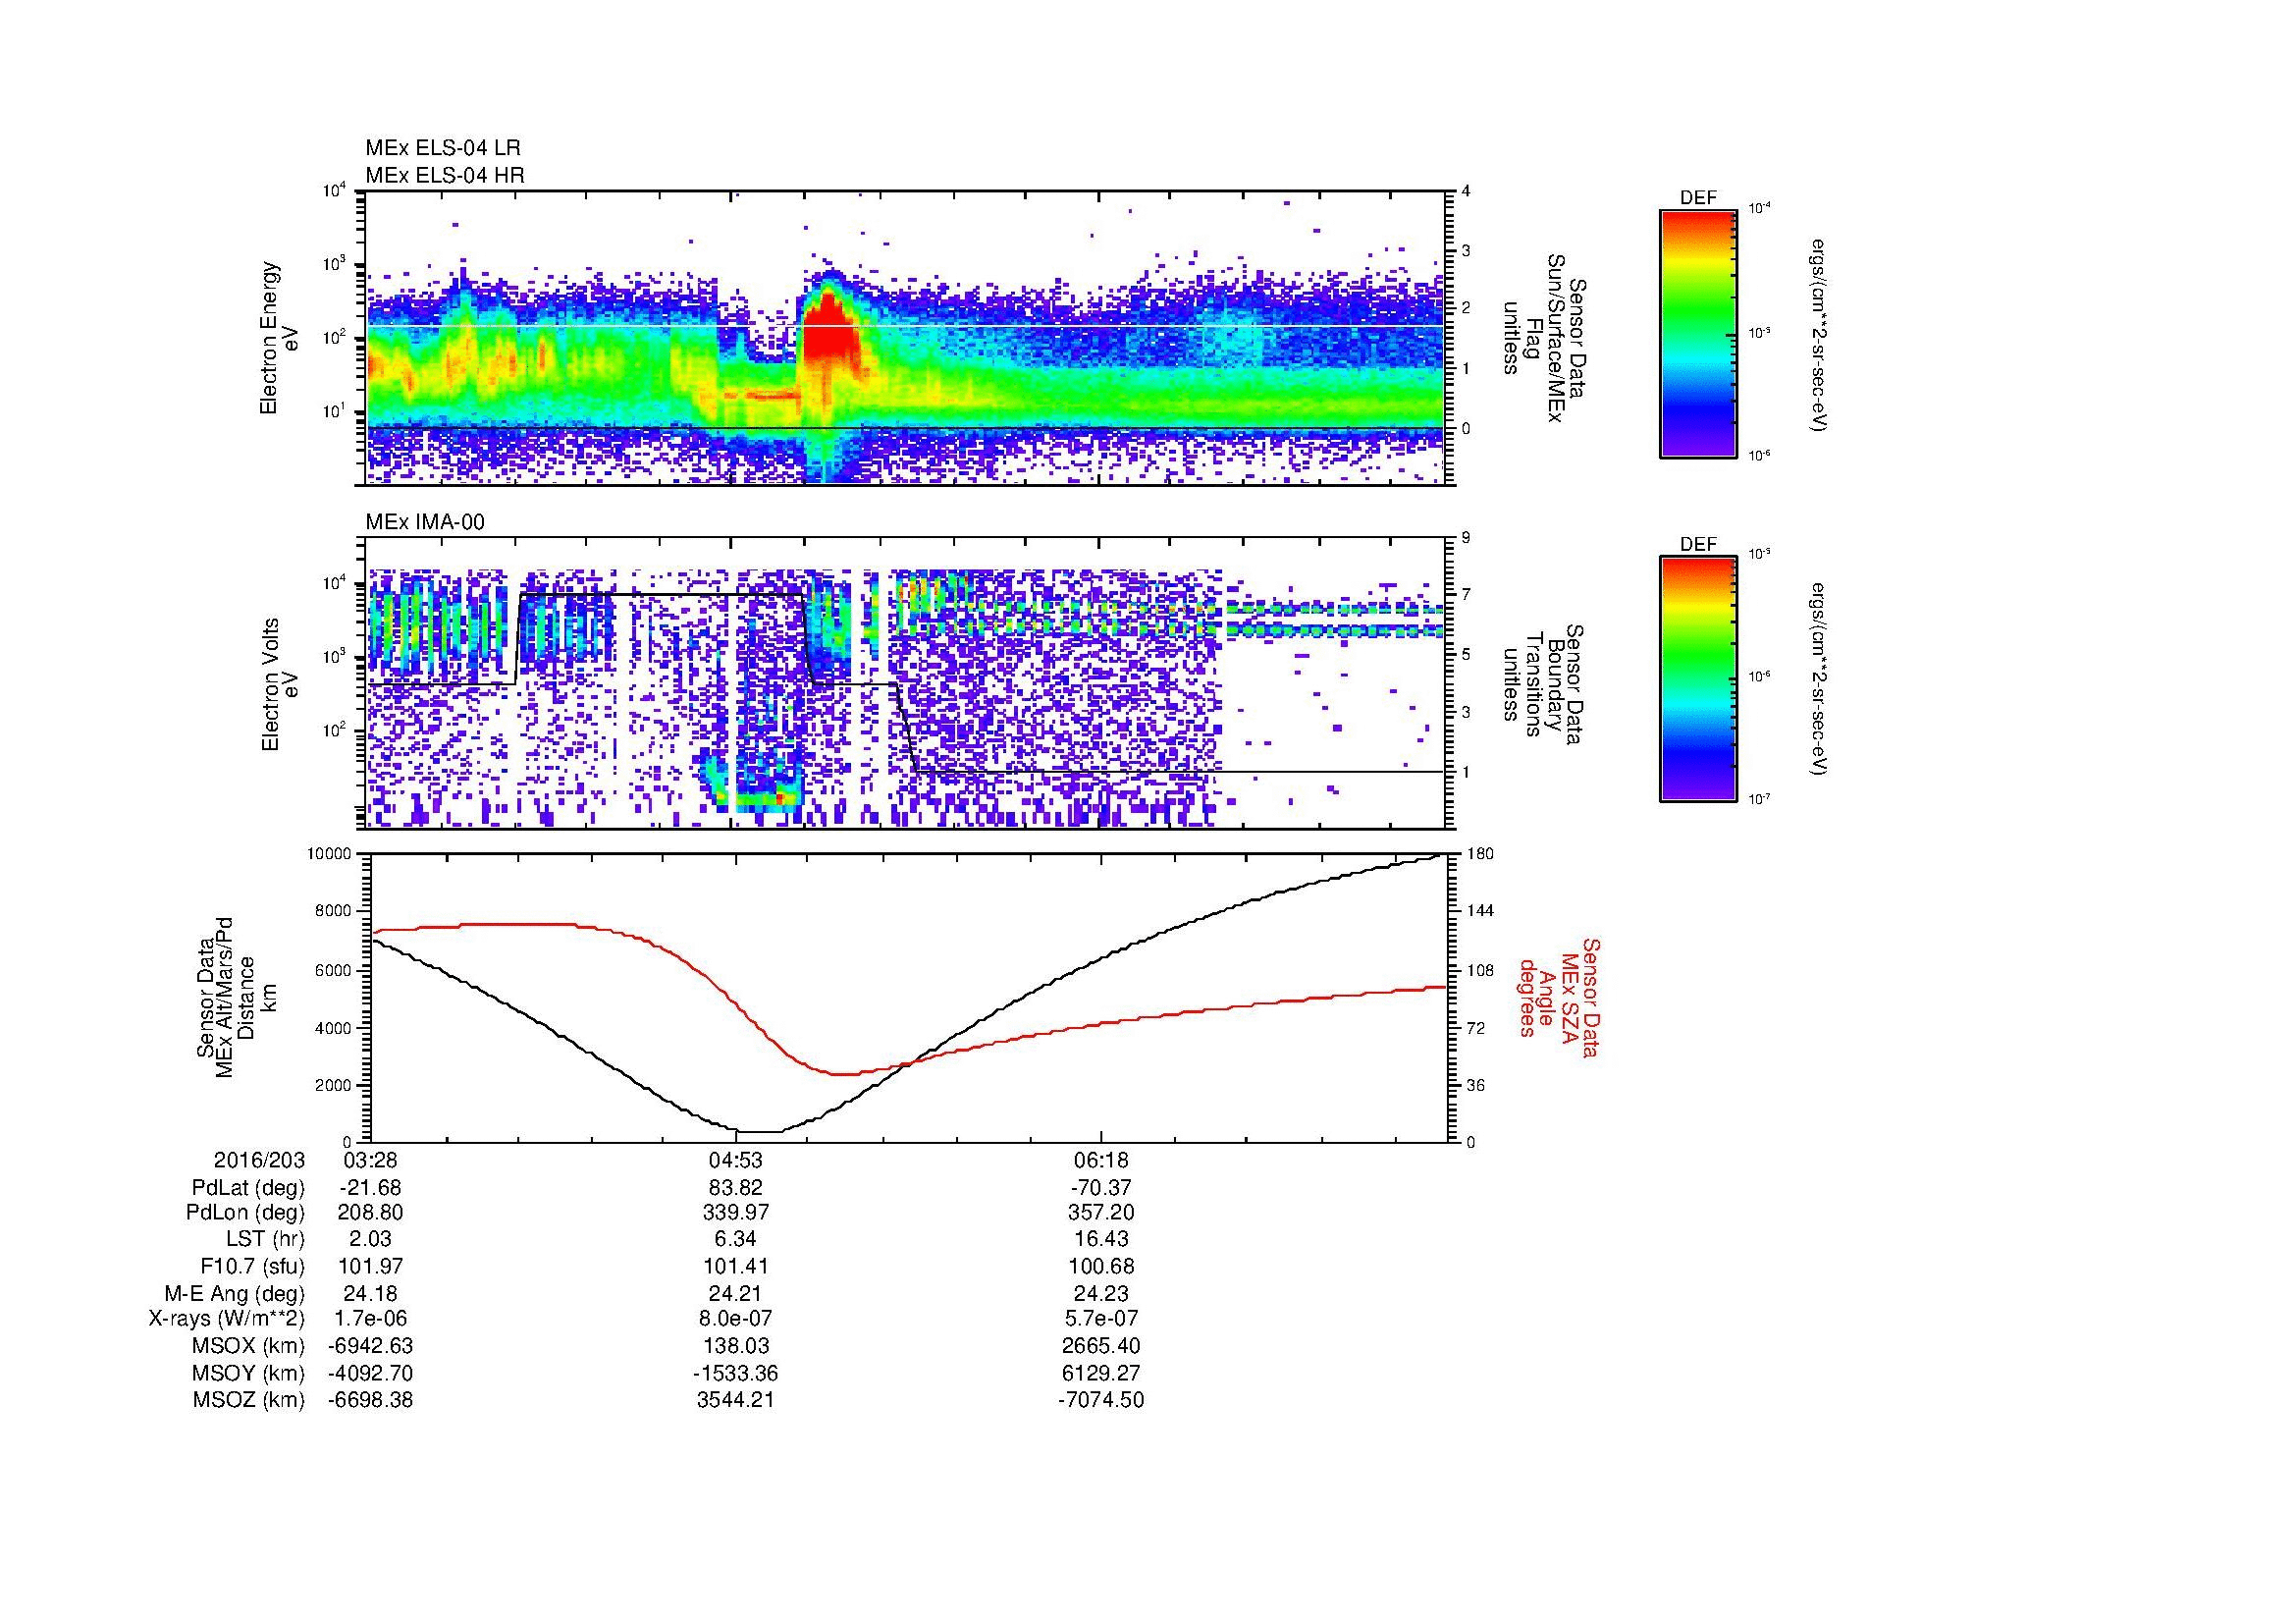The image size is (2296, 1623).
Task: Click the time tick label '06:18'
Action: (1101, 1160)
